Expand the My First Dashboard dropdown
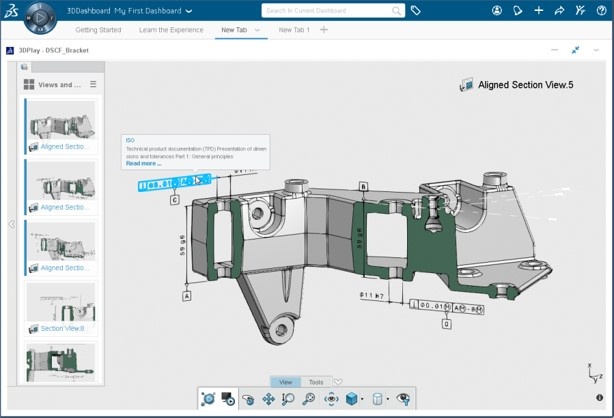 pyautogui.click(x=189, y=11)
